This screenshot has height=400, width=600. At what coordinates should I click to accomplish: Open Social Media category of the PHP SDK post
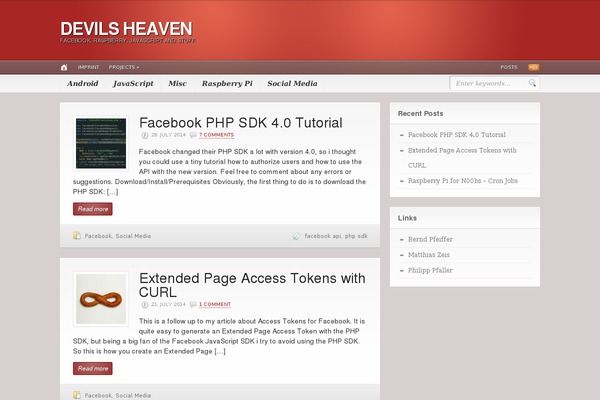133,236
